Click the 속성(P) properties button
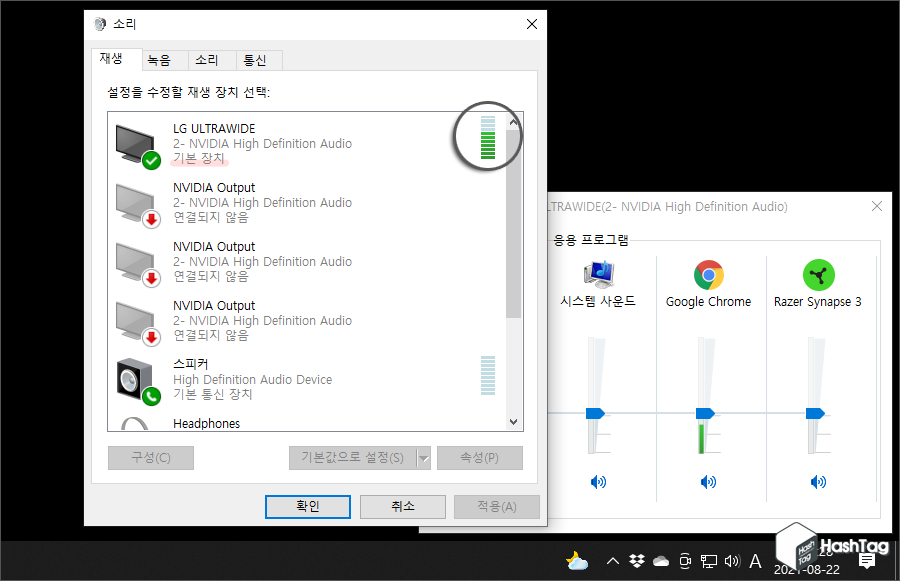The height and width of the screenshot is (581, 900). (479, 457)
